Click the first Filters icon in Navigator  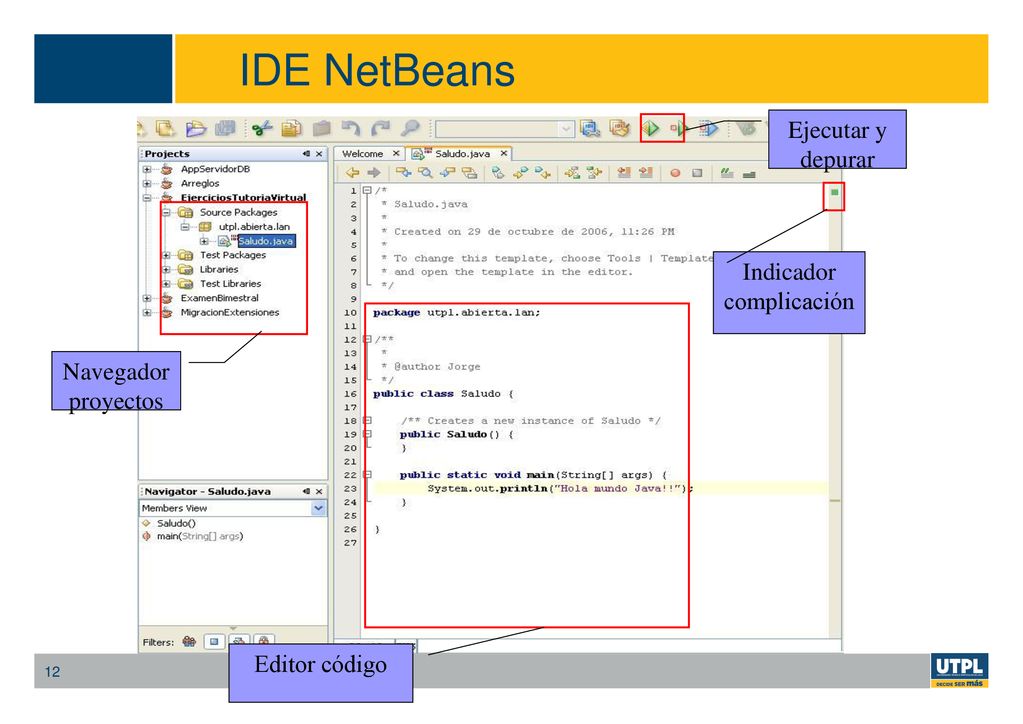point(189,642)
